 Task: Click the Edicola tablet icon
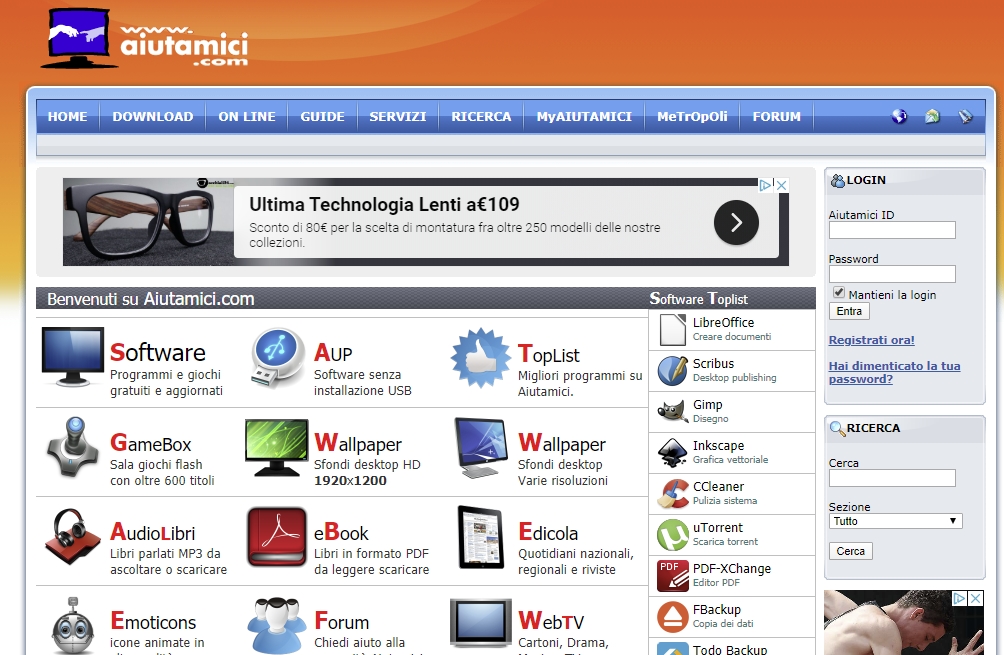(482, 537)
